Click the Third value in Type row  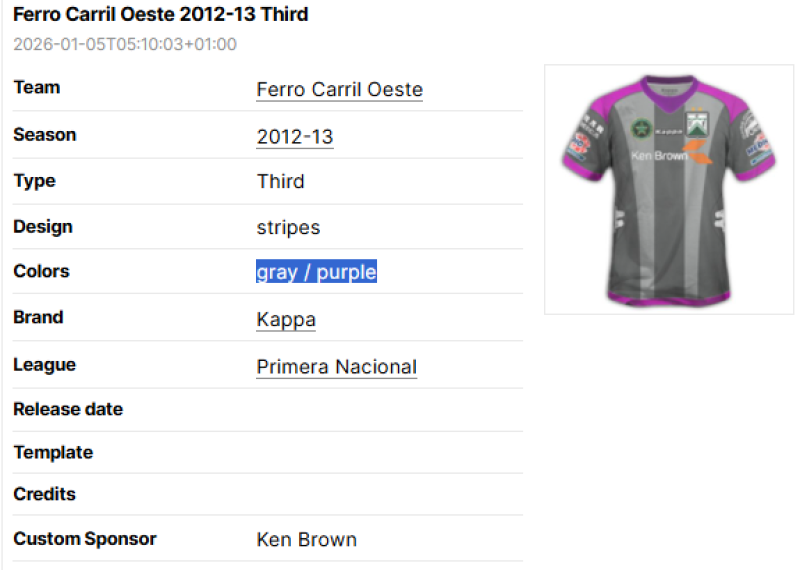(x=280, y=182)
